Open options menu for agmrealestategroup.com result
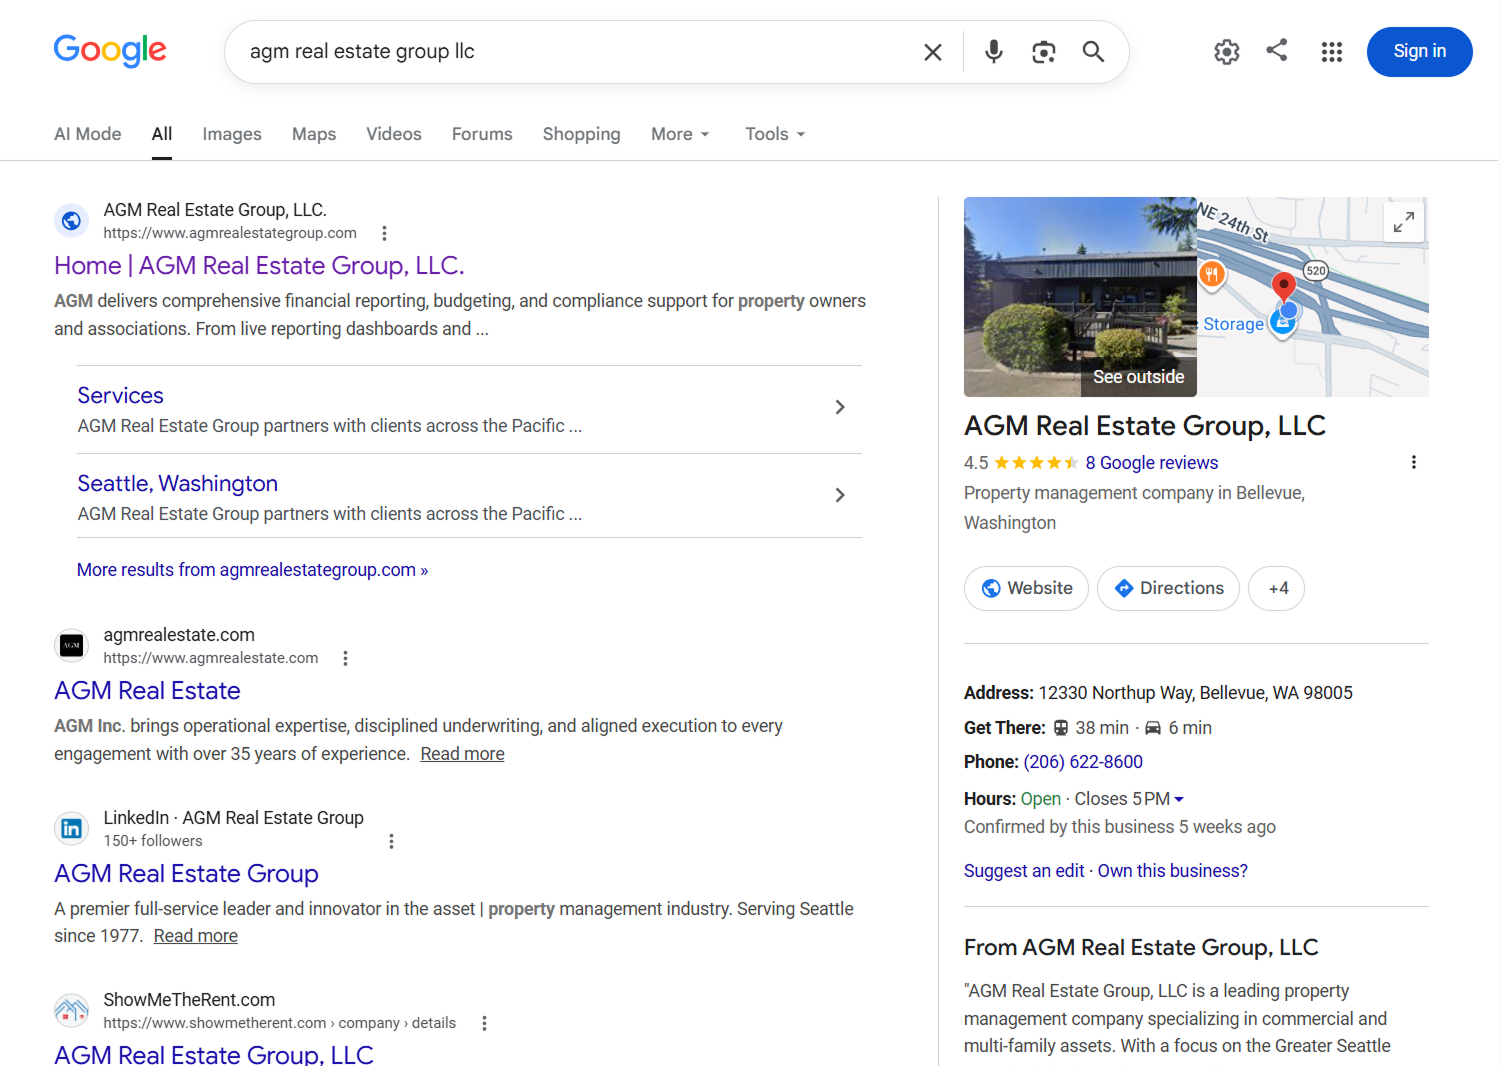Screen dimensions: 1501x1066 (x=384, y=233)
